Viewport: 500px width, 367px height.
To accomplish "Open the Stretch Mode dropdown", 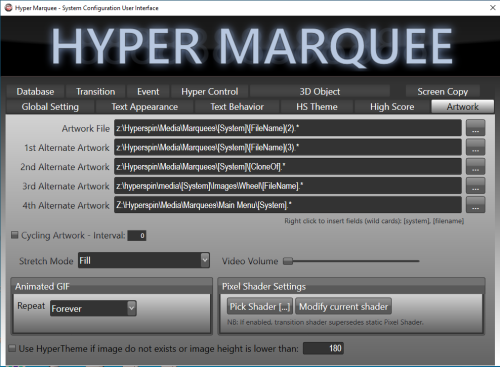I will [144, 260].
